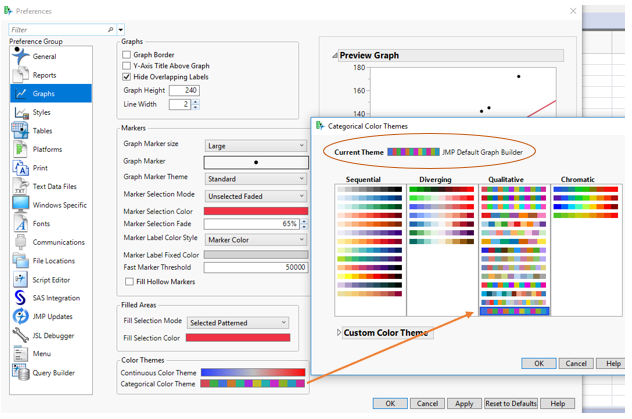
Task: Click the Platforms preference group icon
Action: 20,149
